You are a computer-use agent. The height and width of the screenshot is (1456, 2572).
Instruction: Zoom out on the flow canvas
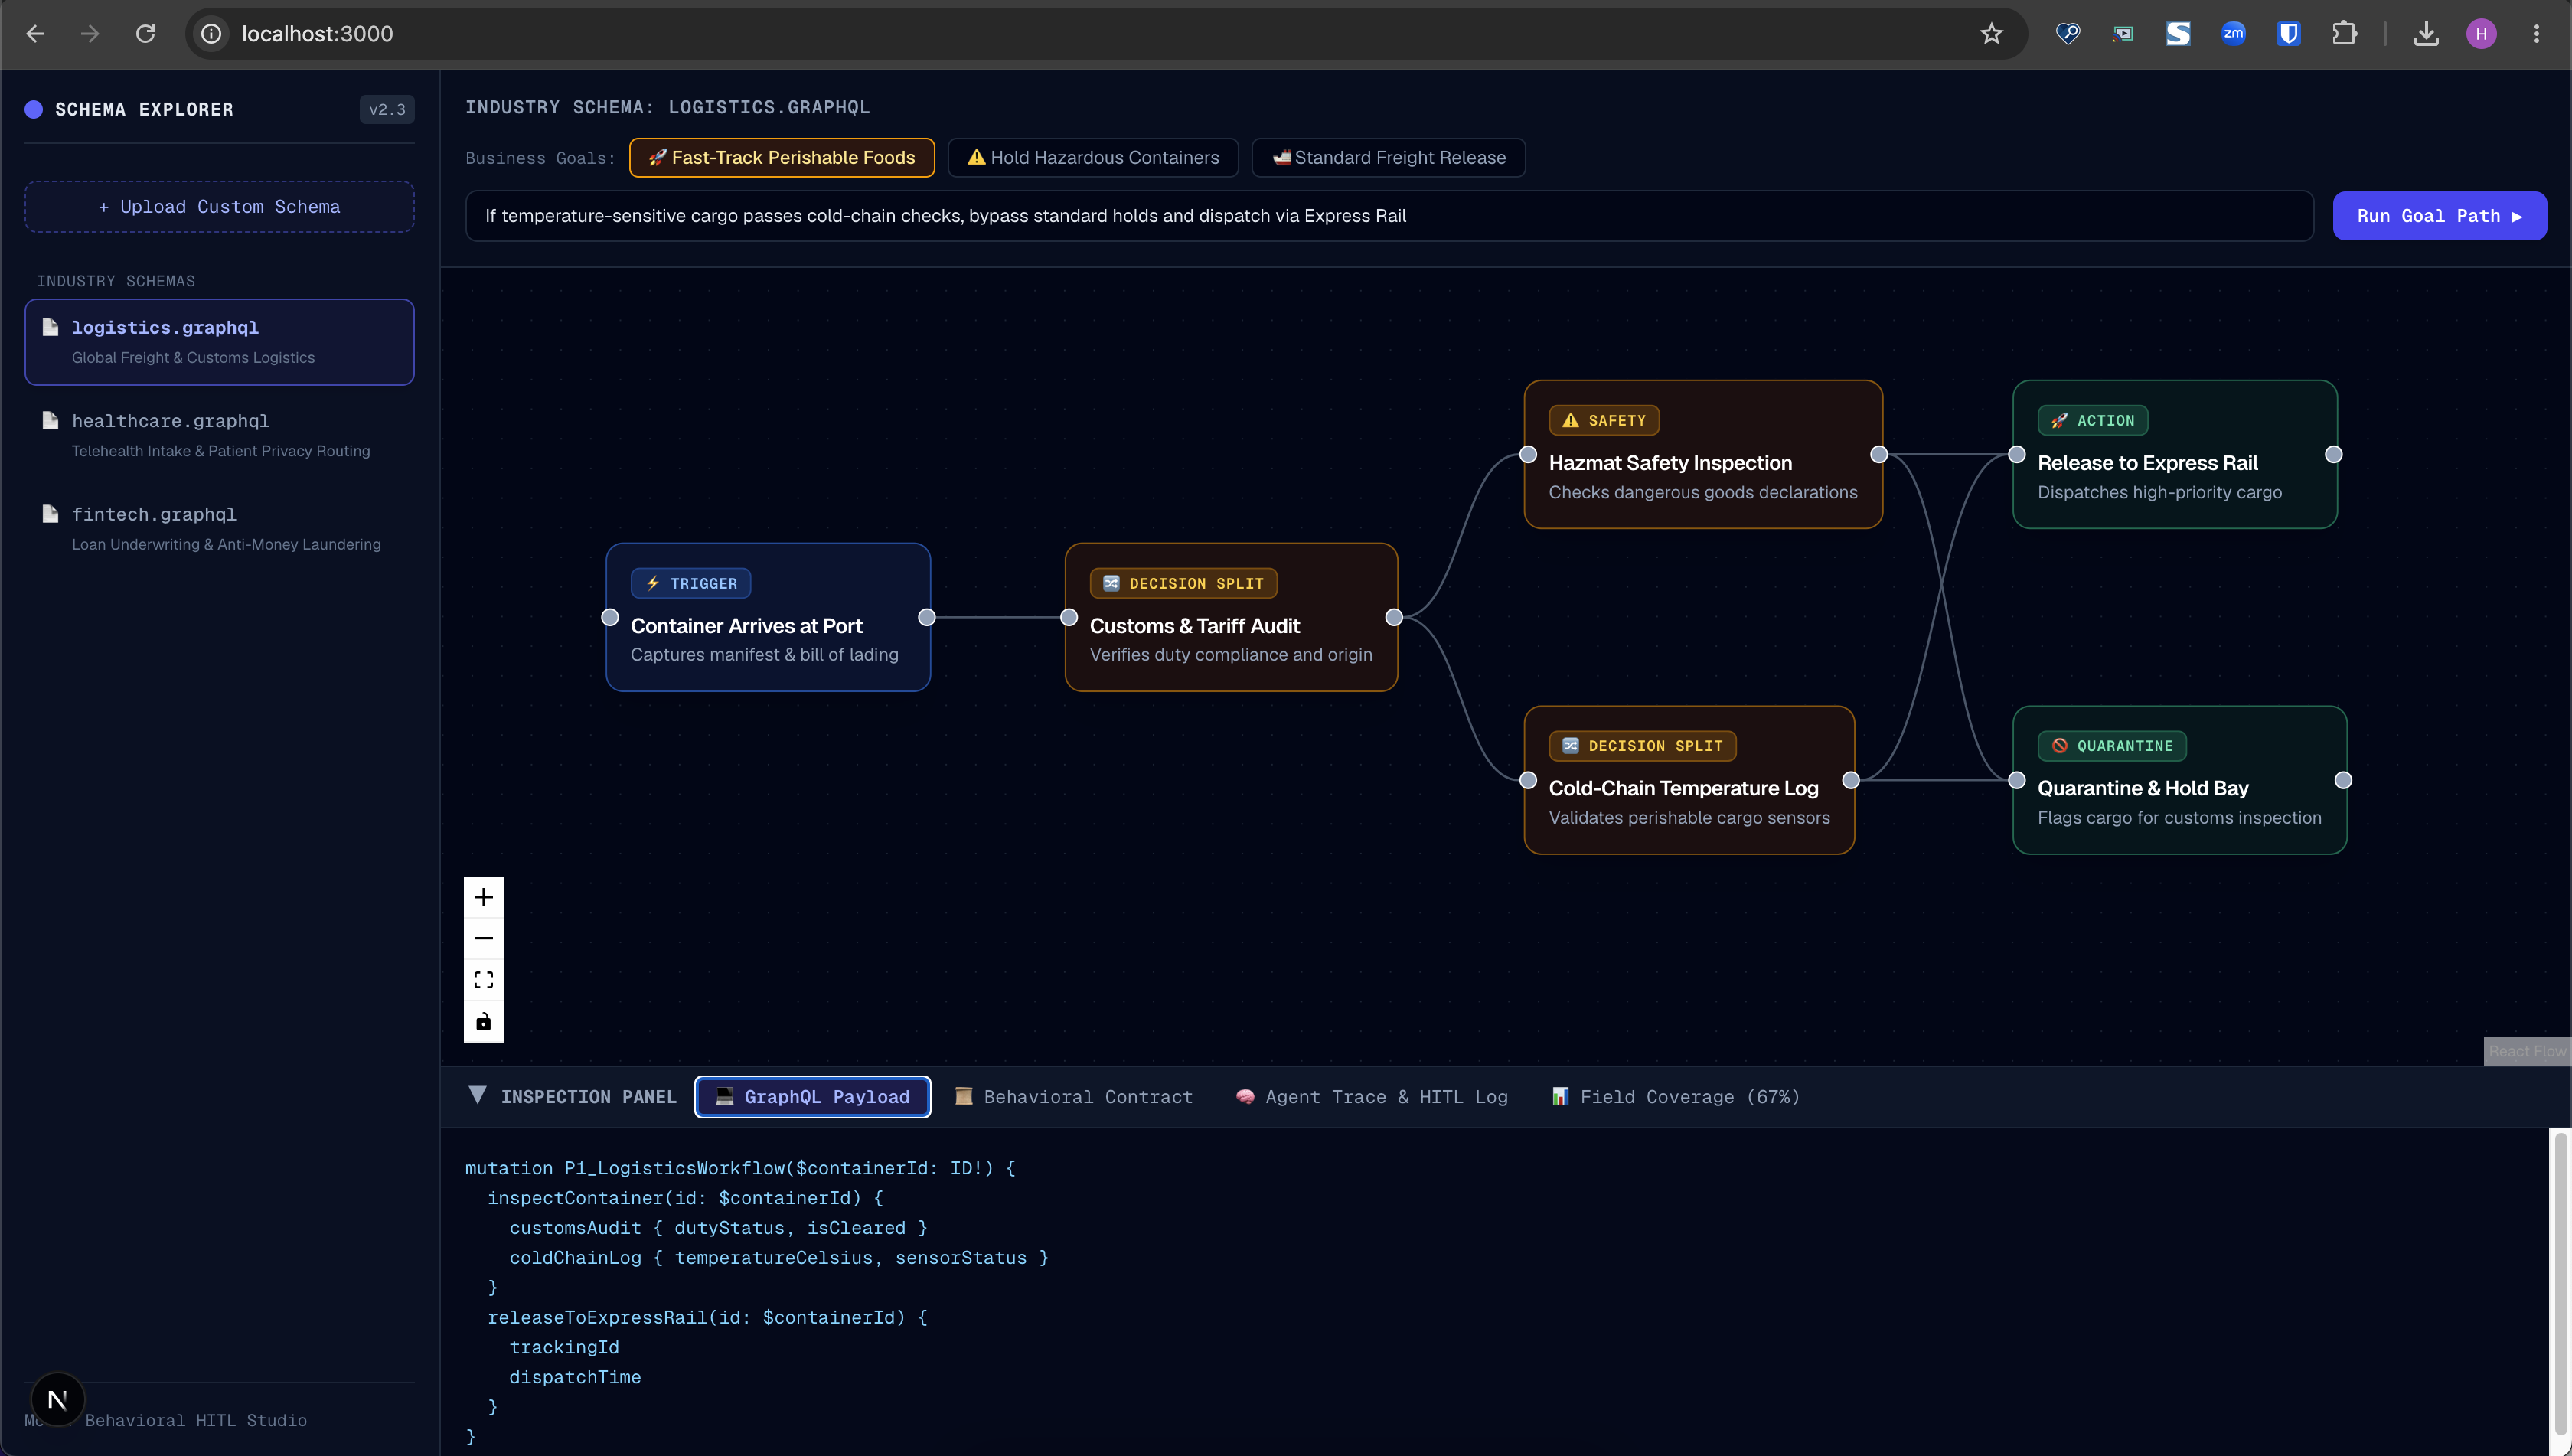click(483, 938)
